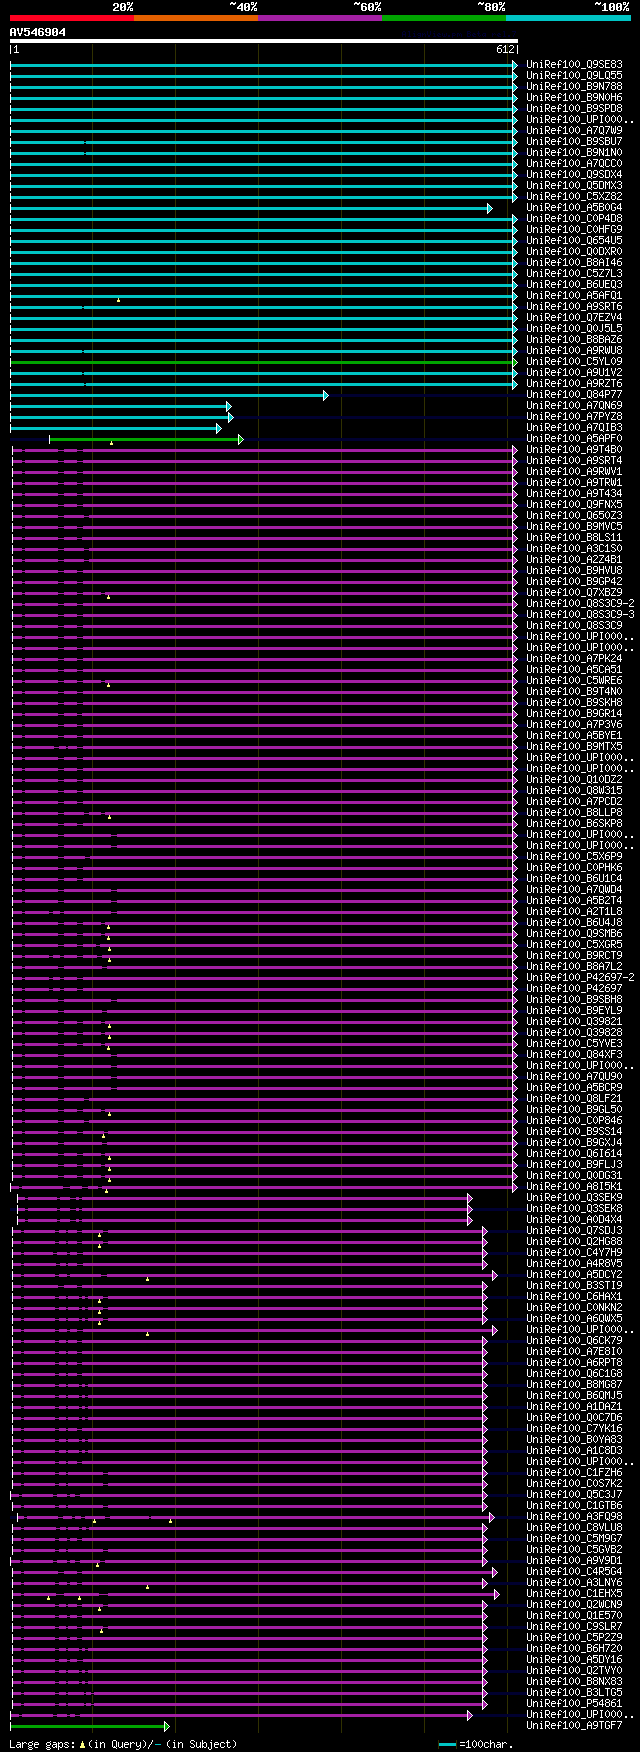The image size is (640, 1752).
Task: Select the UniRef100_A1DAZ1 label
Action: 574,1406
